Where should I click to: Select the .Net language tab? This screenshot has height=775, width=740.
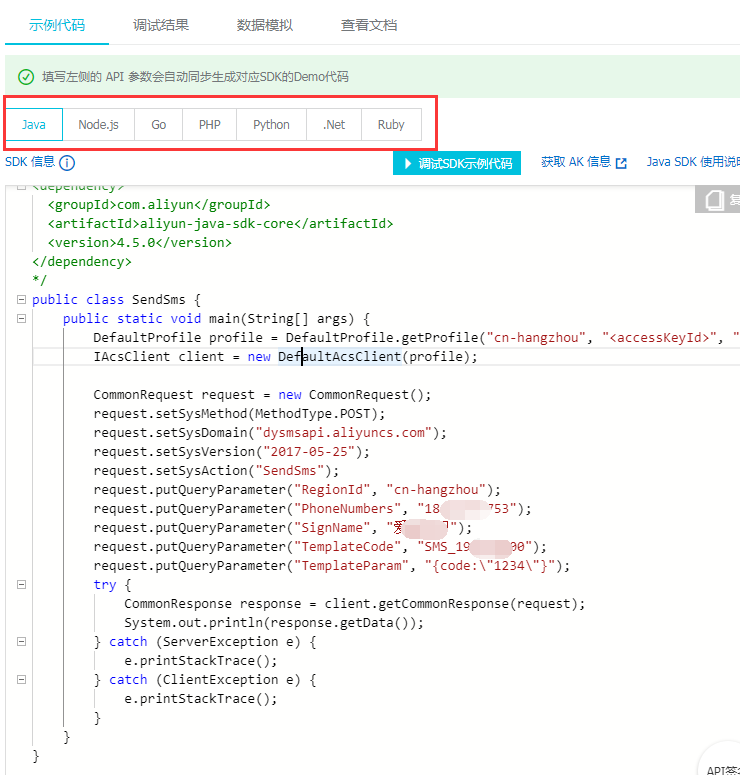(334, 125)
